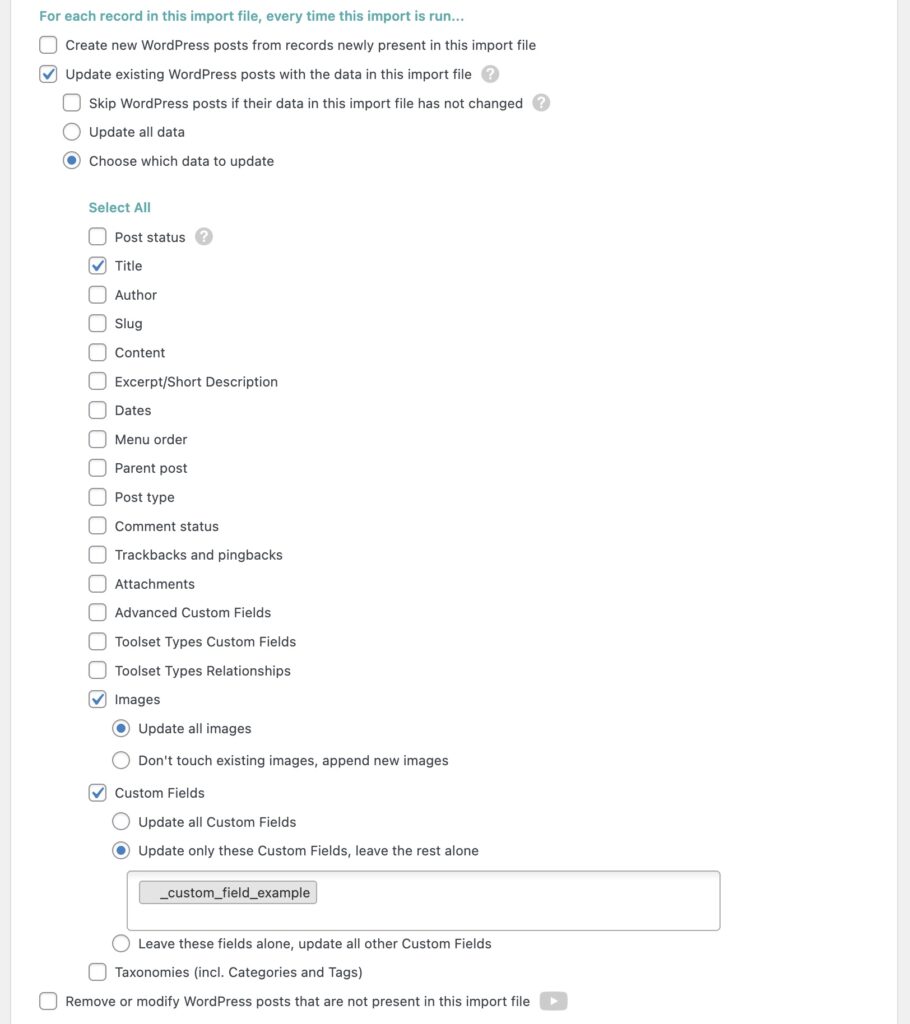Select "Don't touch existing images, append new images"

coord(121,760)
